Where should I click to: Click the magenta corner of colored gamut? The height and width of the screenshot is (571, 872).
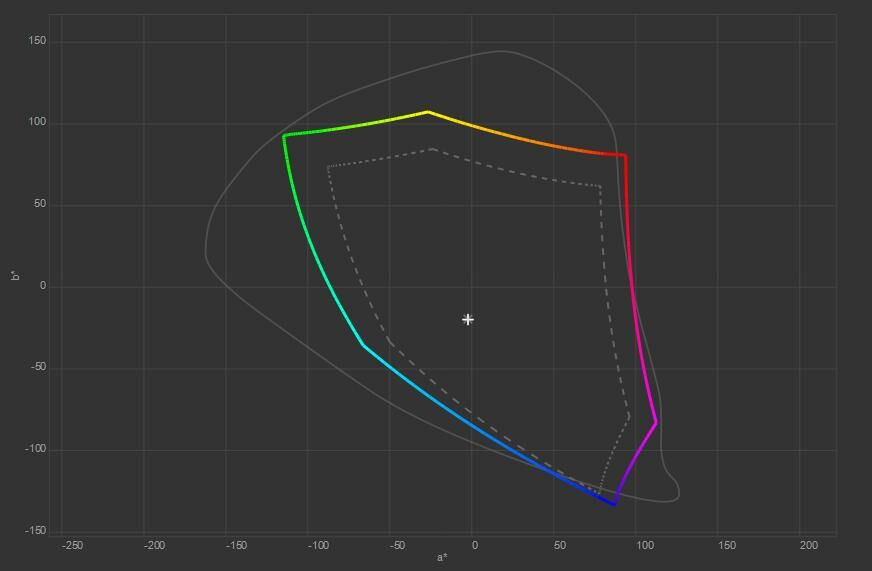pos(656,423)
